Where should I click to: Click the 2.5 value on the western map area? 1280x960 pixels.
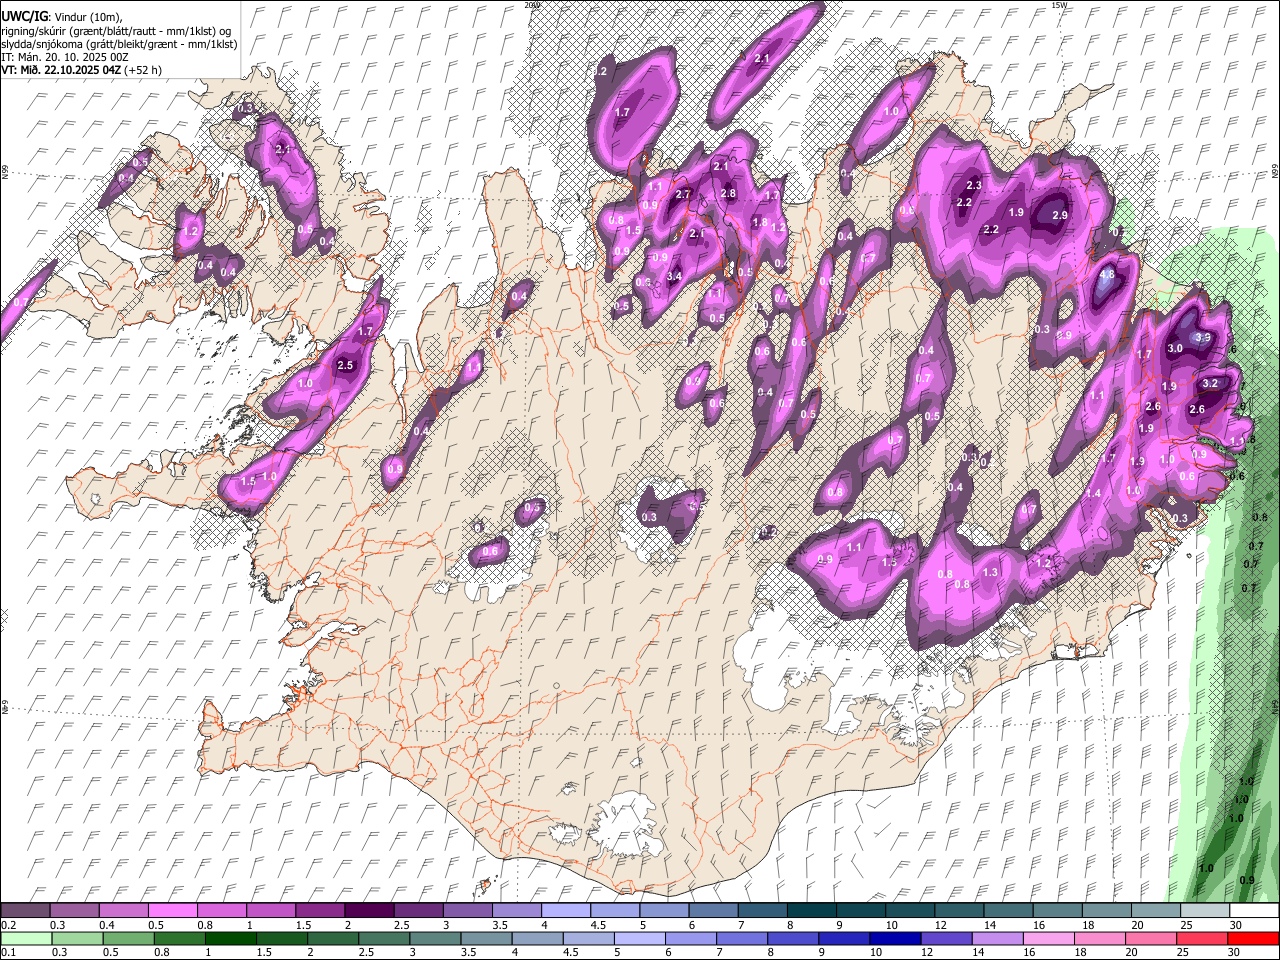tap(345, 366)
